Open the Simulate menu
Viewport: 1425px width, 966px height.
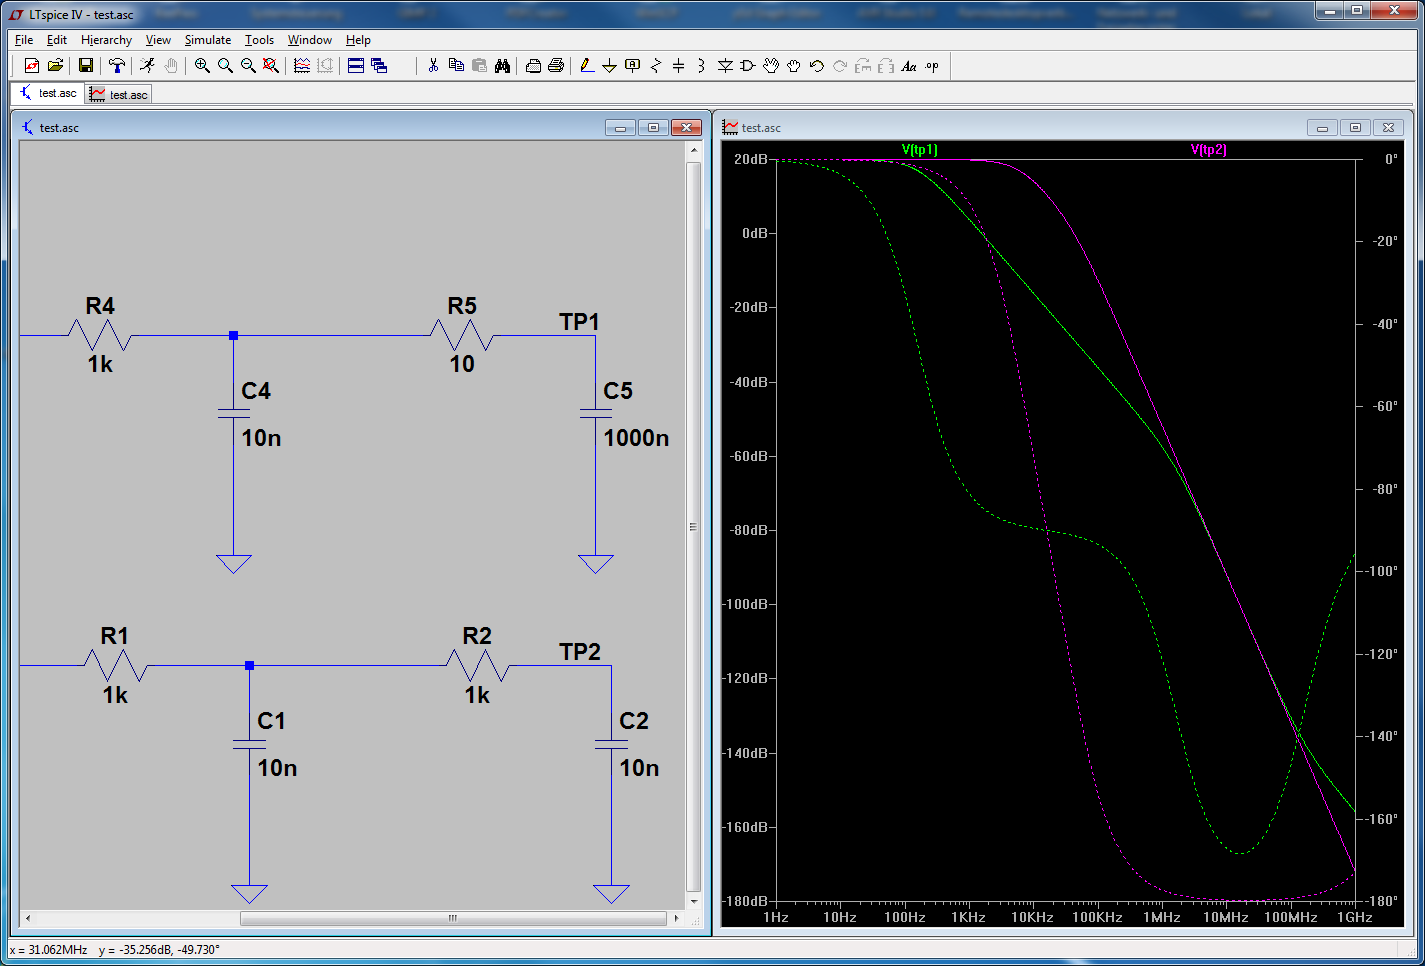[x=207, y=40]
